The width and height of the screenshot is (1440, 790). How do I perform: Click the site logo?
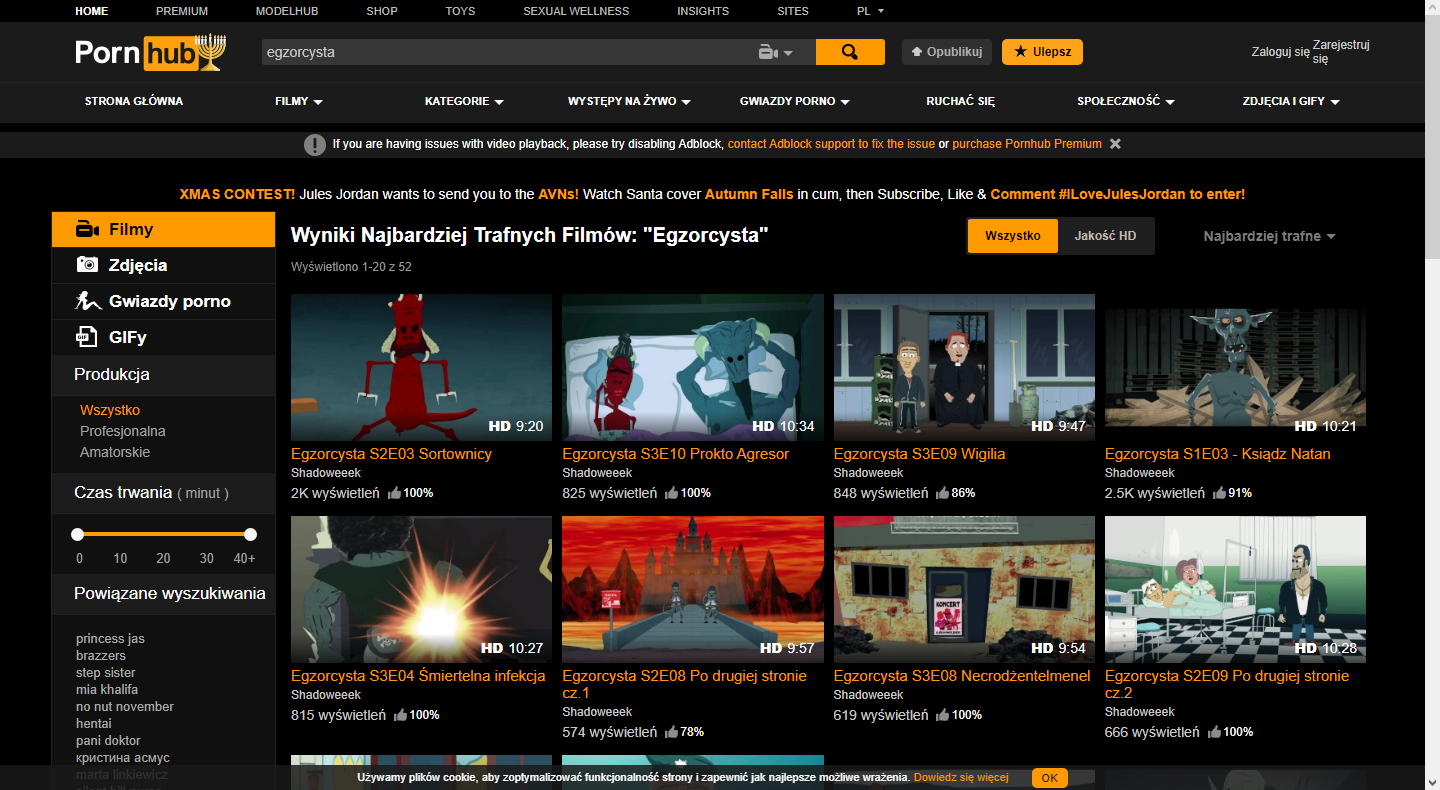[x=150, y=52]
